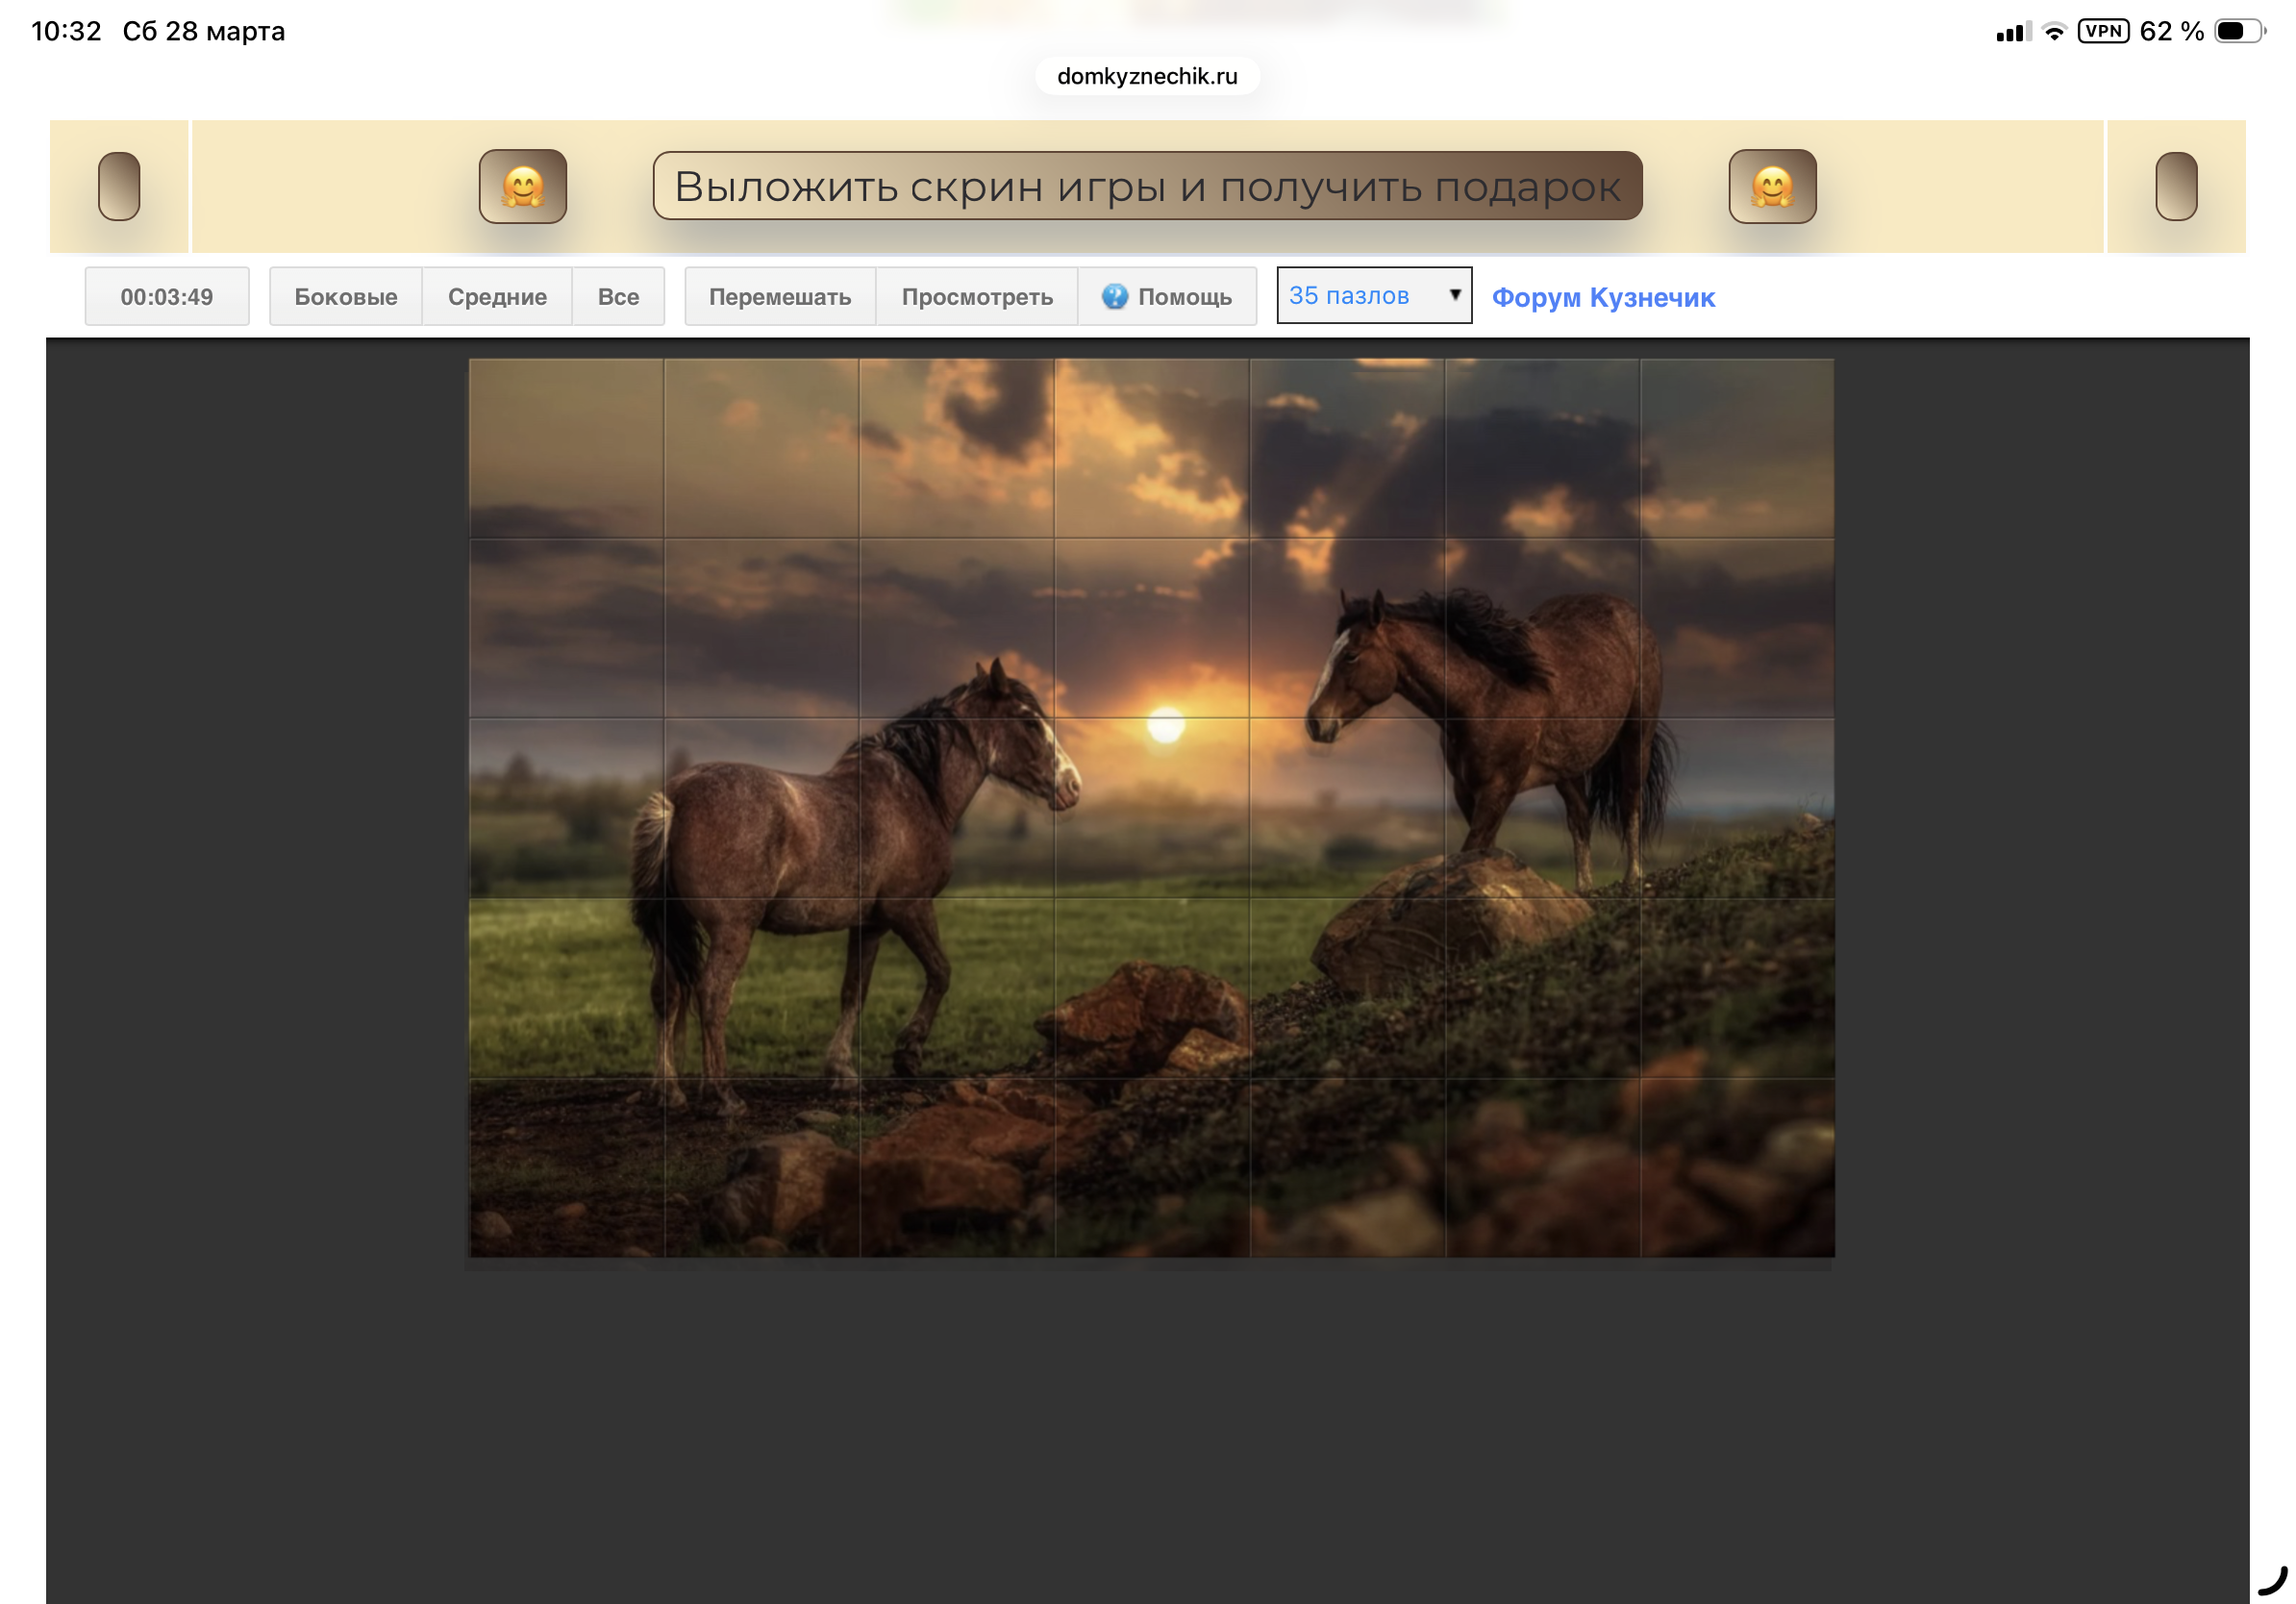Click the Выложить скрин игры banner
Viewport: 2296px width, 1604px height.
tap(1146, 186)
